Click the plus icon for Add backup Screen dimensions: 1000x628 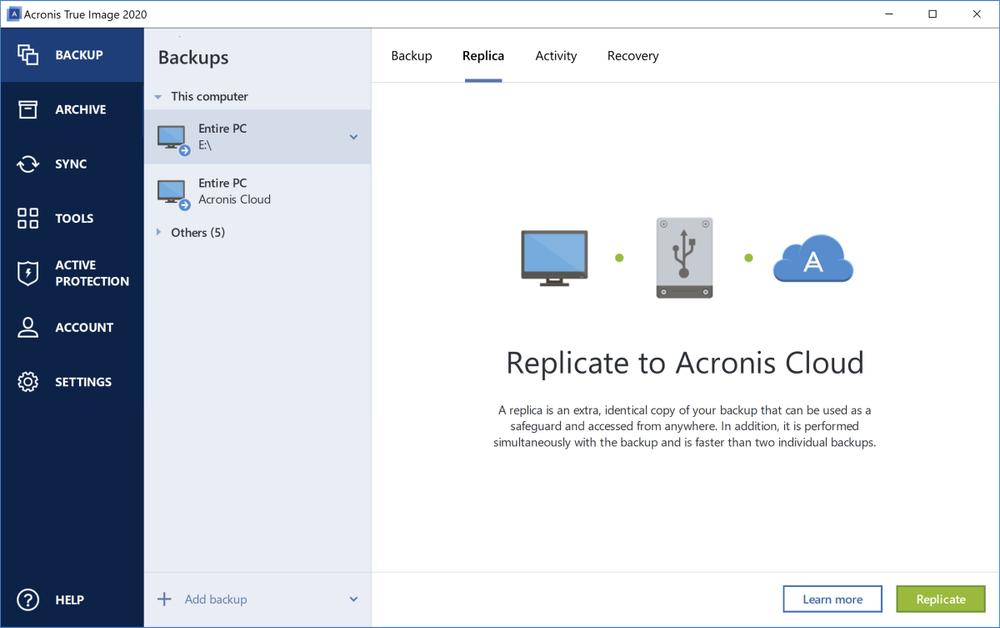(164, 599)
